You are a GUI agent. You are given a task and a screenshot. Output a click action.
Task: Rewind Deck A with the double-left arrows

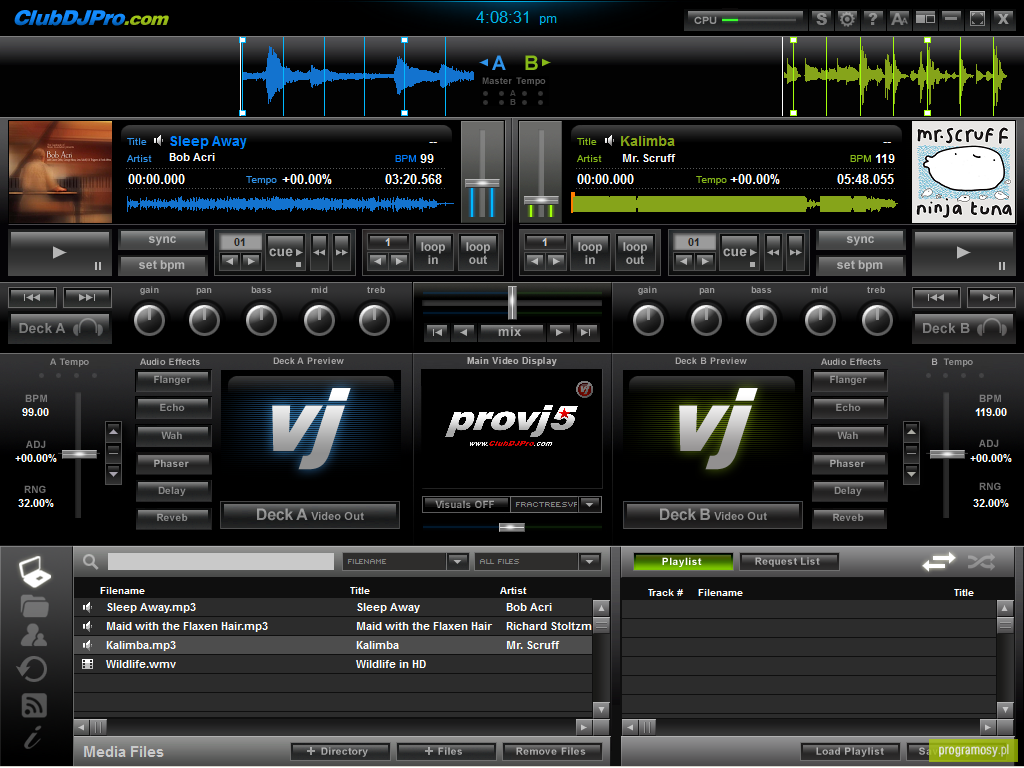(319, 252)
